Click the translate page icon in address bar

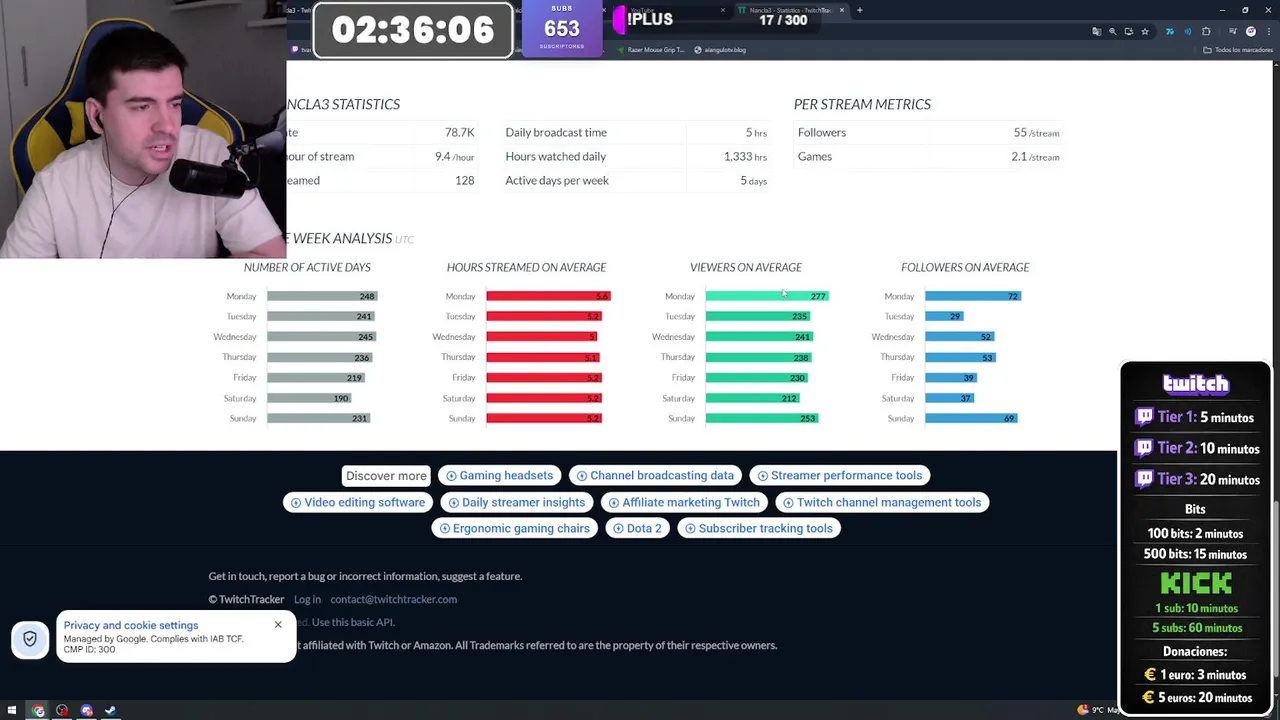(1097, 31)
